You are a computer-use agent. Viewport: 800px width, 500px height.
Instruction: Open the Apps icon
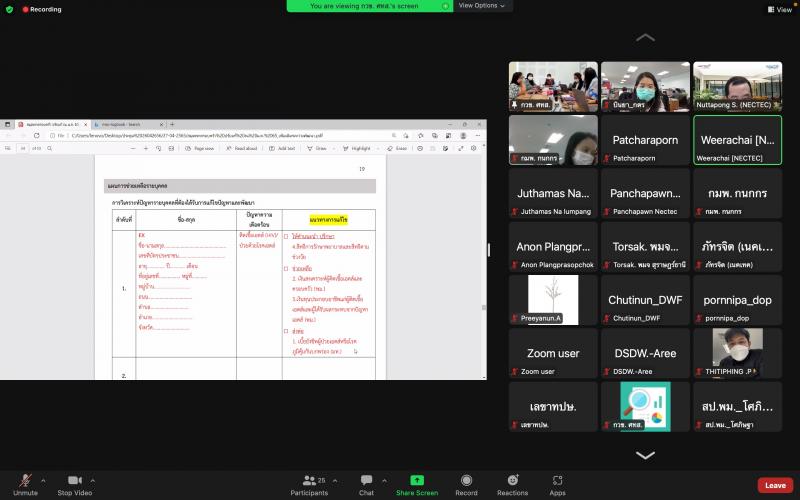tap(557, 480)
